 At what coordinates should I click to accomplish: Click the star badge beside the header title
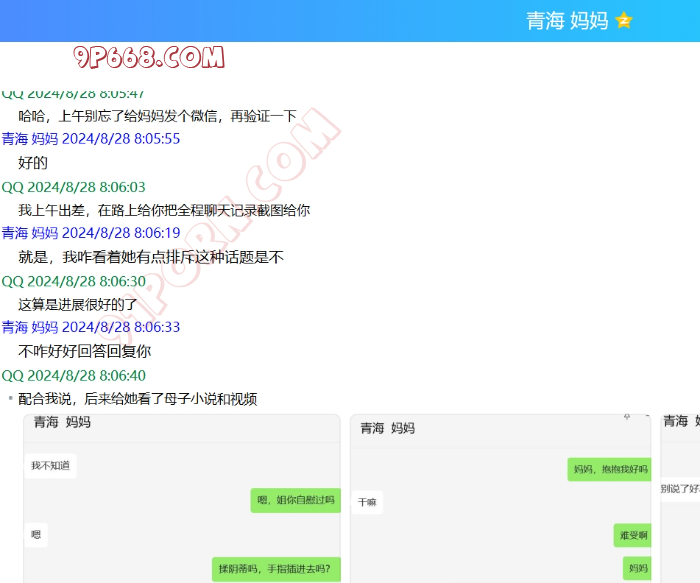[624, 20]
